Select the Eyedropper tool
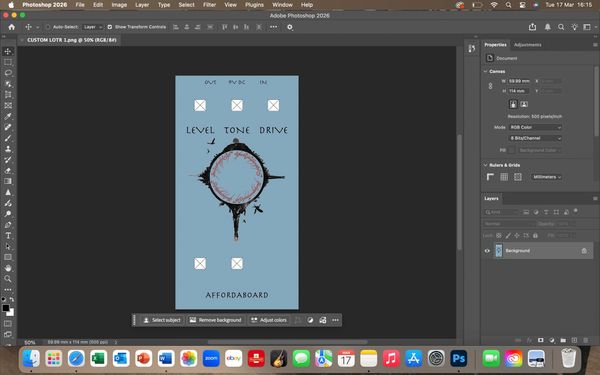This screenshot has width=600, height=375. [x=8, y=116]
